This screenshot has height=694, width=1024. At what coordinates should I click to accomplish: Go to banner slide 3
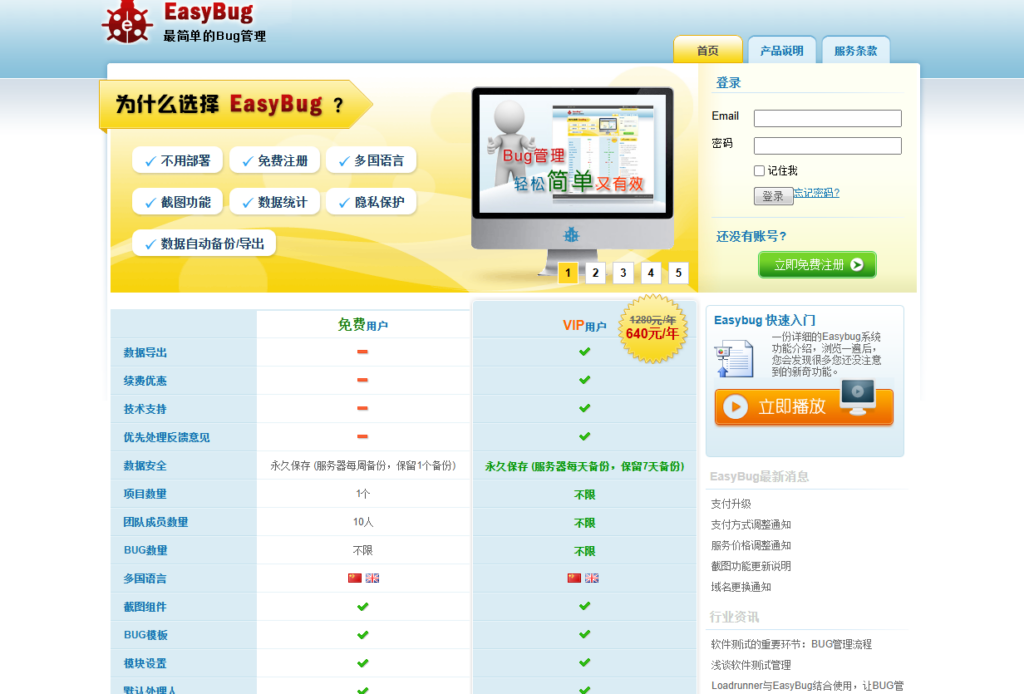click(623, 273)
